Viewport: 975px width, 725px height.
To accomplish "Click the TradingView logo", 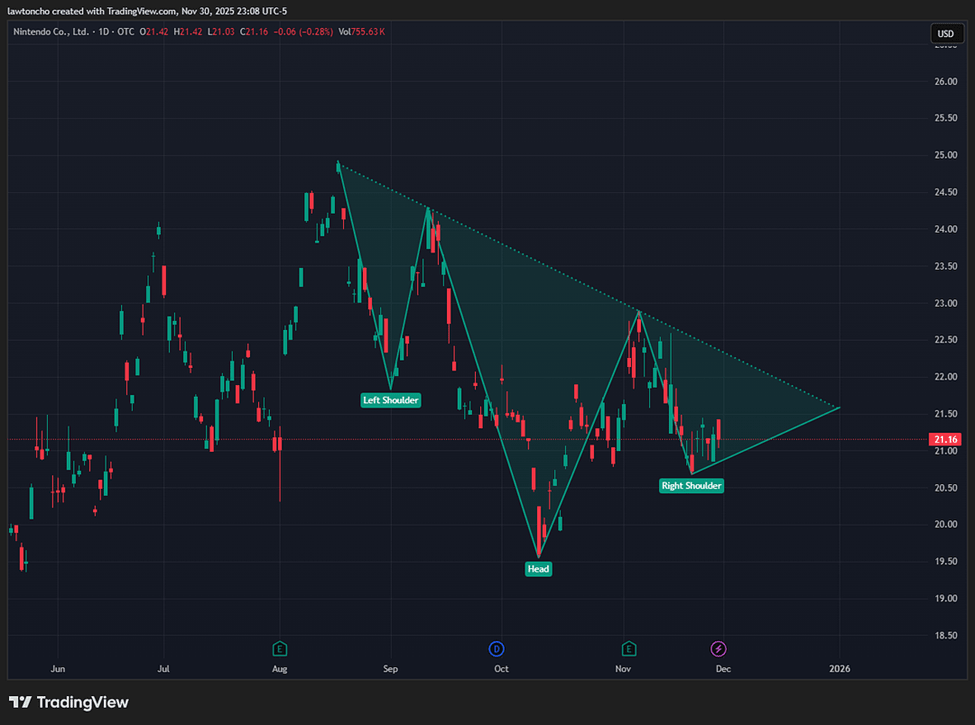I will coord(69,702).
